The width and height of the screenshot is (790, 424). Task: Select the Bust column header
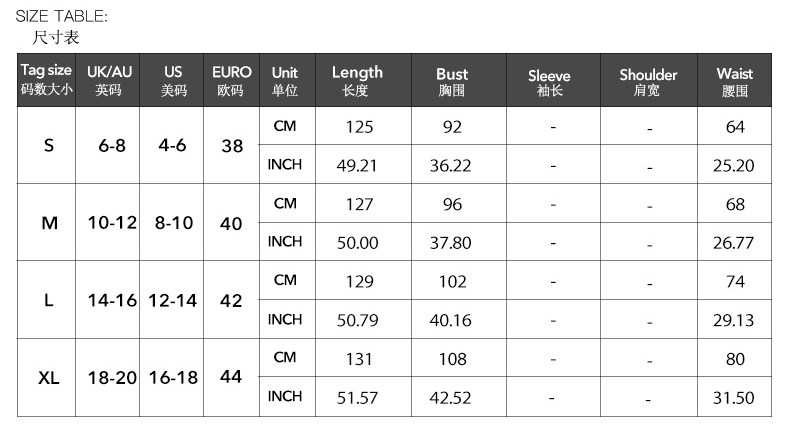[x=452, y=82]
